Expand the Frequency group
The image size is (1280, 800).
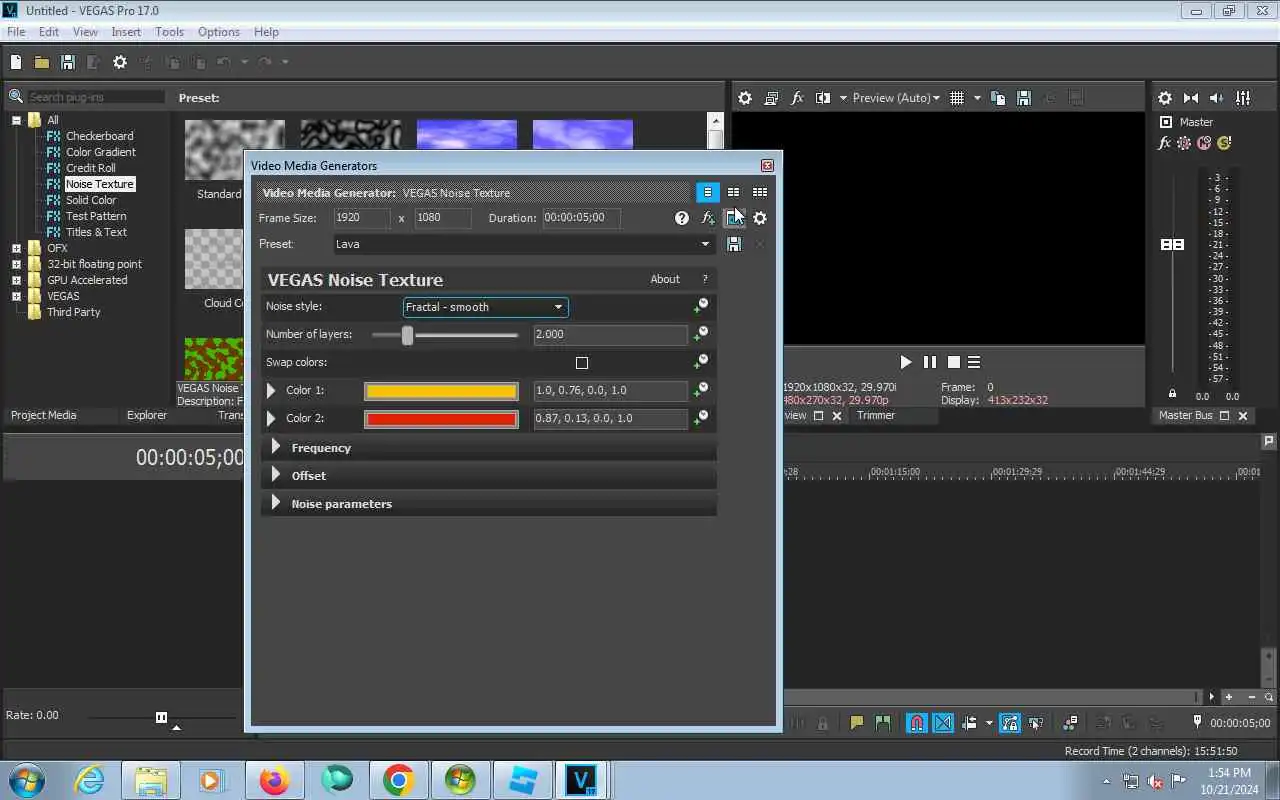[x=276, y=447]
